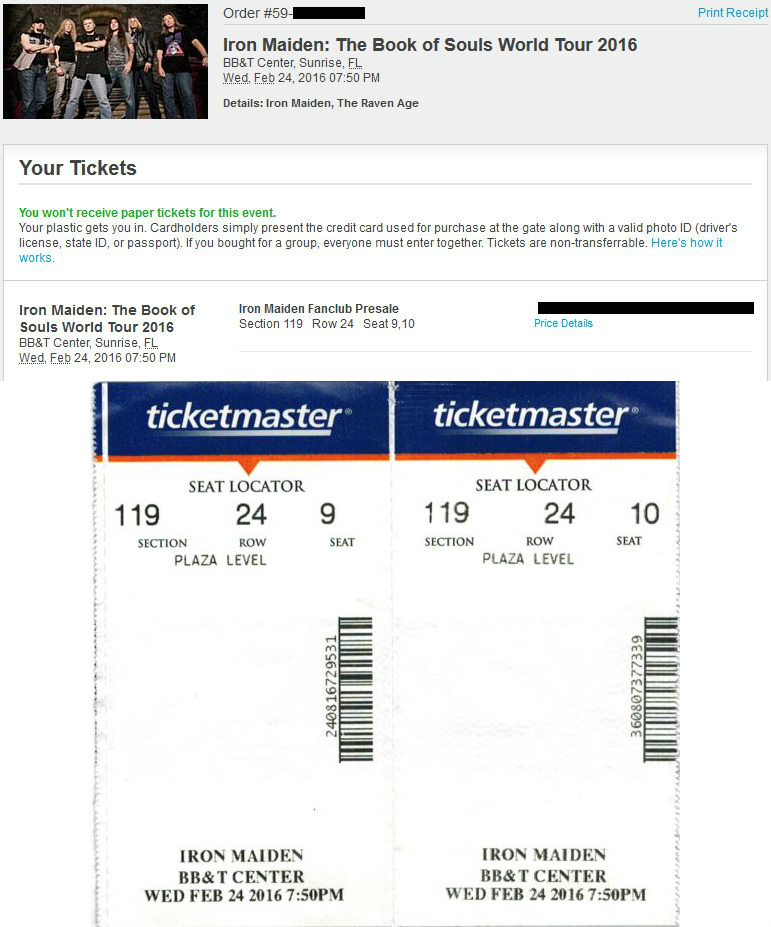The image size is (771, 927).
Task: Click the barcode on the seat 10 ticket
Action: 661,689
